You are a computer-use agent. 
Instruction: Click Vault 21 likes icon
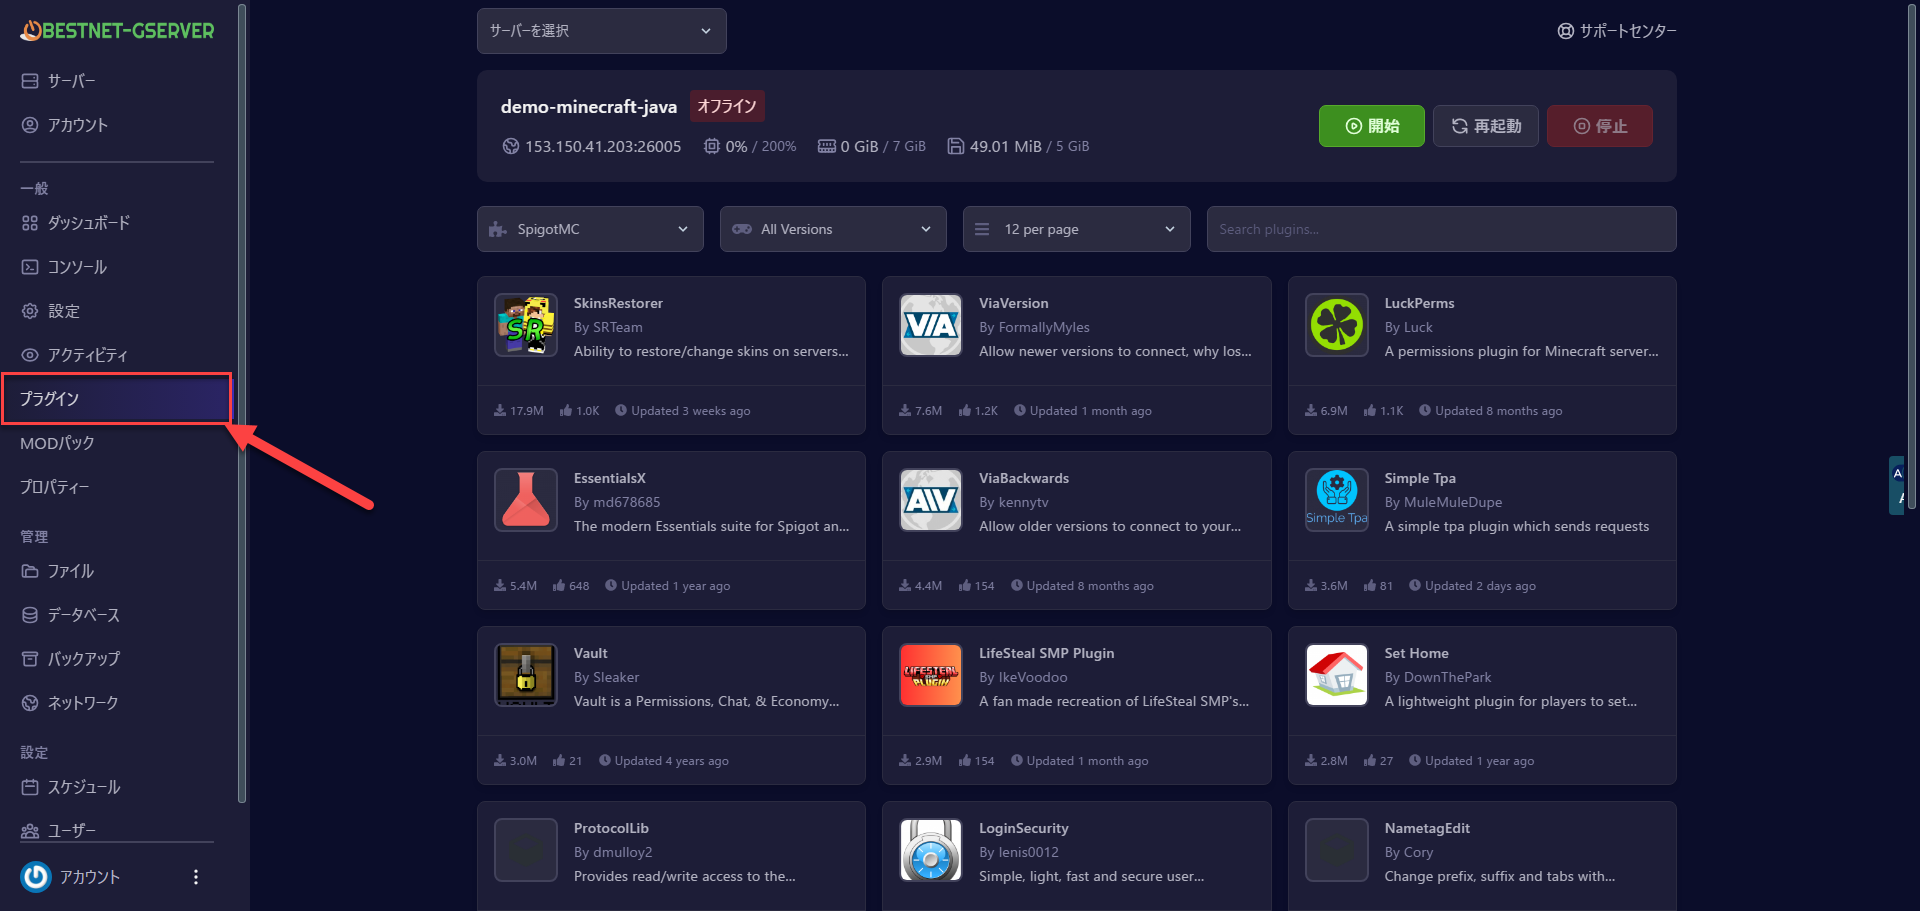[559, 760]
